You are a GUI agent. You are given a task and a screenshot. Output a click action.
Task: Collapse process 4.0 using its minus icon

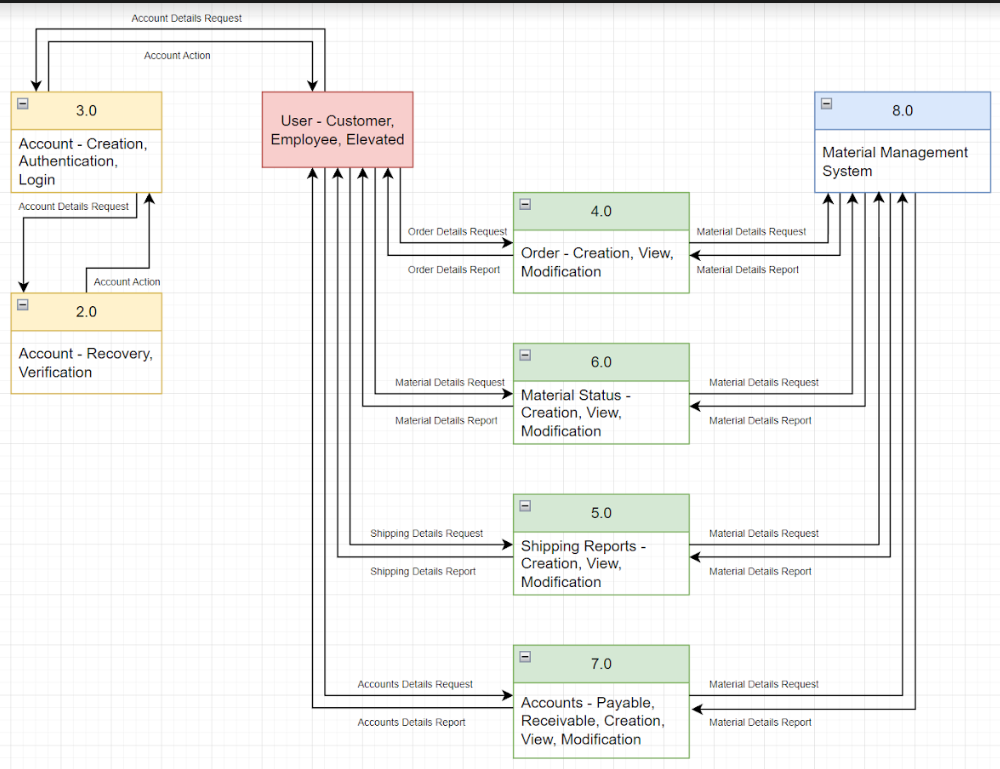525,202
